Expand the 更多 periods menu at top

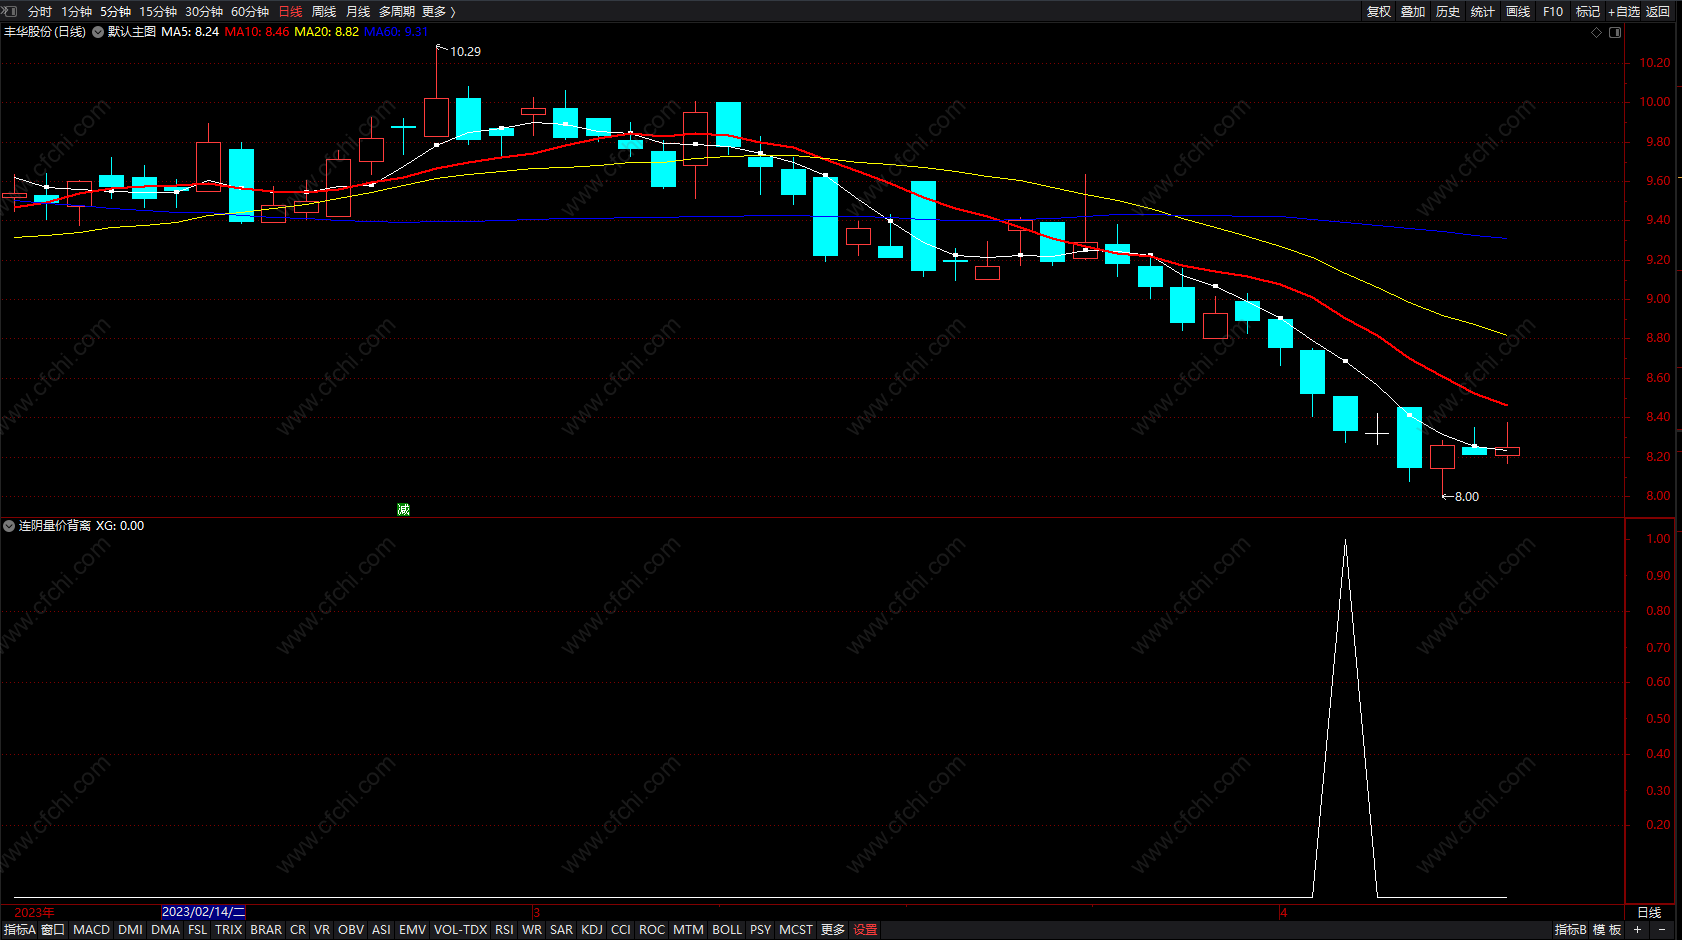coord(438,11)
